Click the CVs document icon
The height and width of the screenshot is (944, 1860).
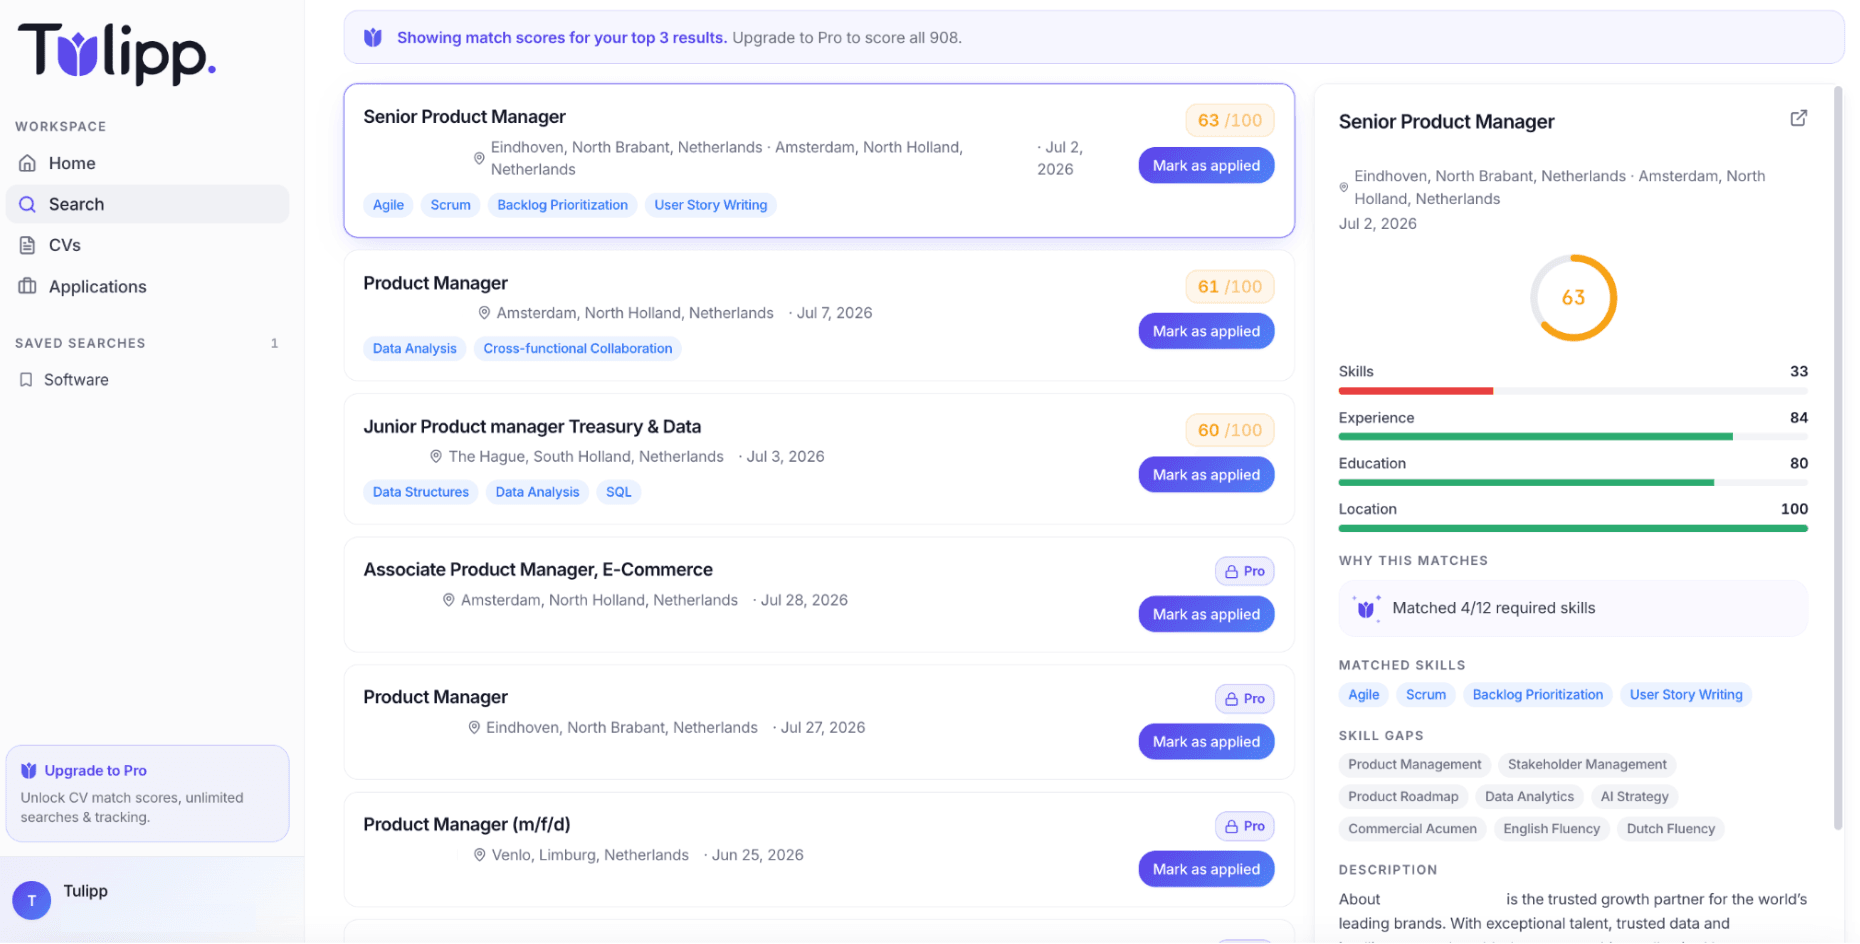tap(28, 245)
